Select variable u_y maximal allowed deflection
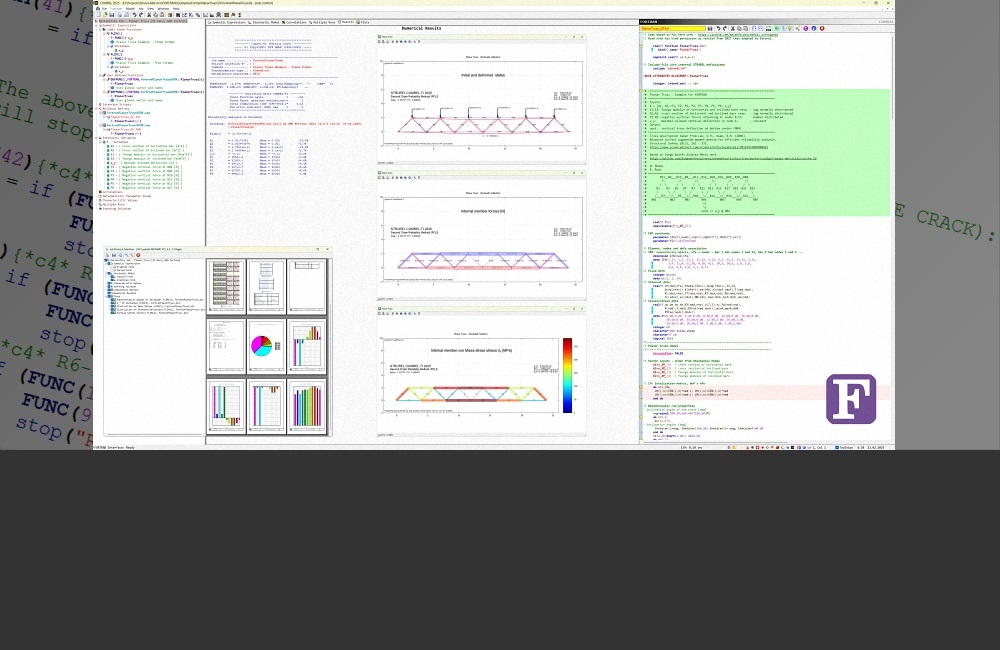This screenshot has height=650, width=1000. click(x=142, y=163)
